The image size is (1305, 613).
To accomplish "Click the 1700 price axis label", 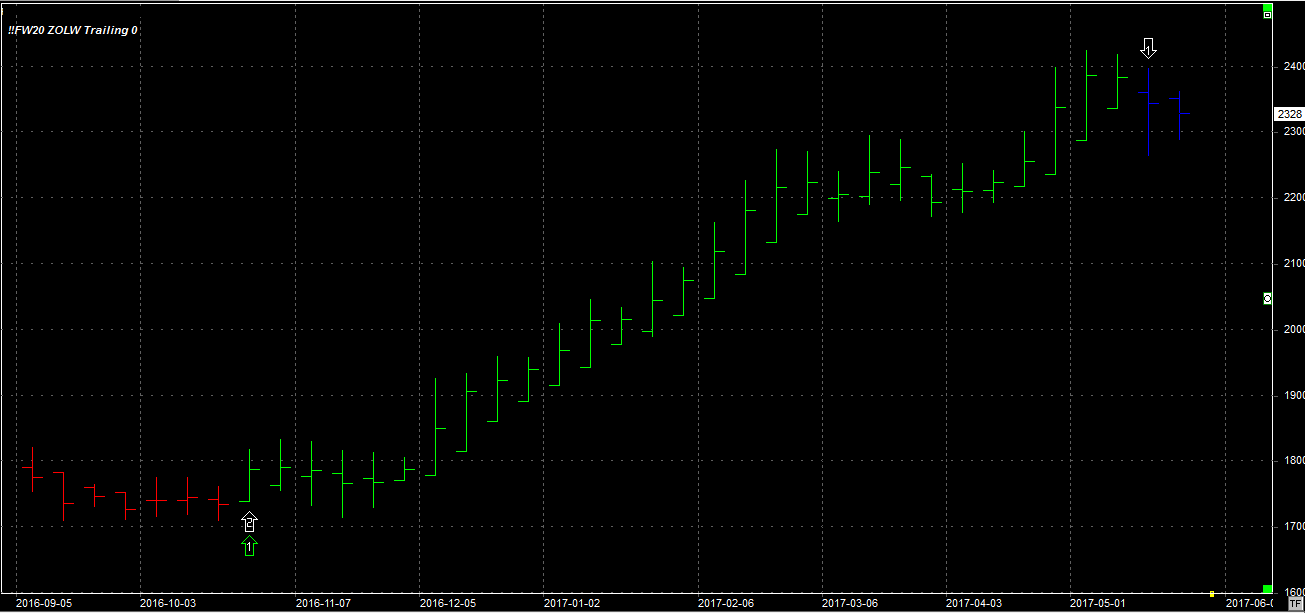I will (1293, 526).
